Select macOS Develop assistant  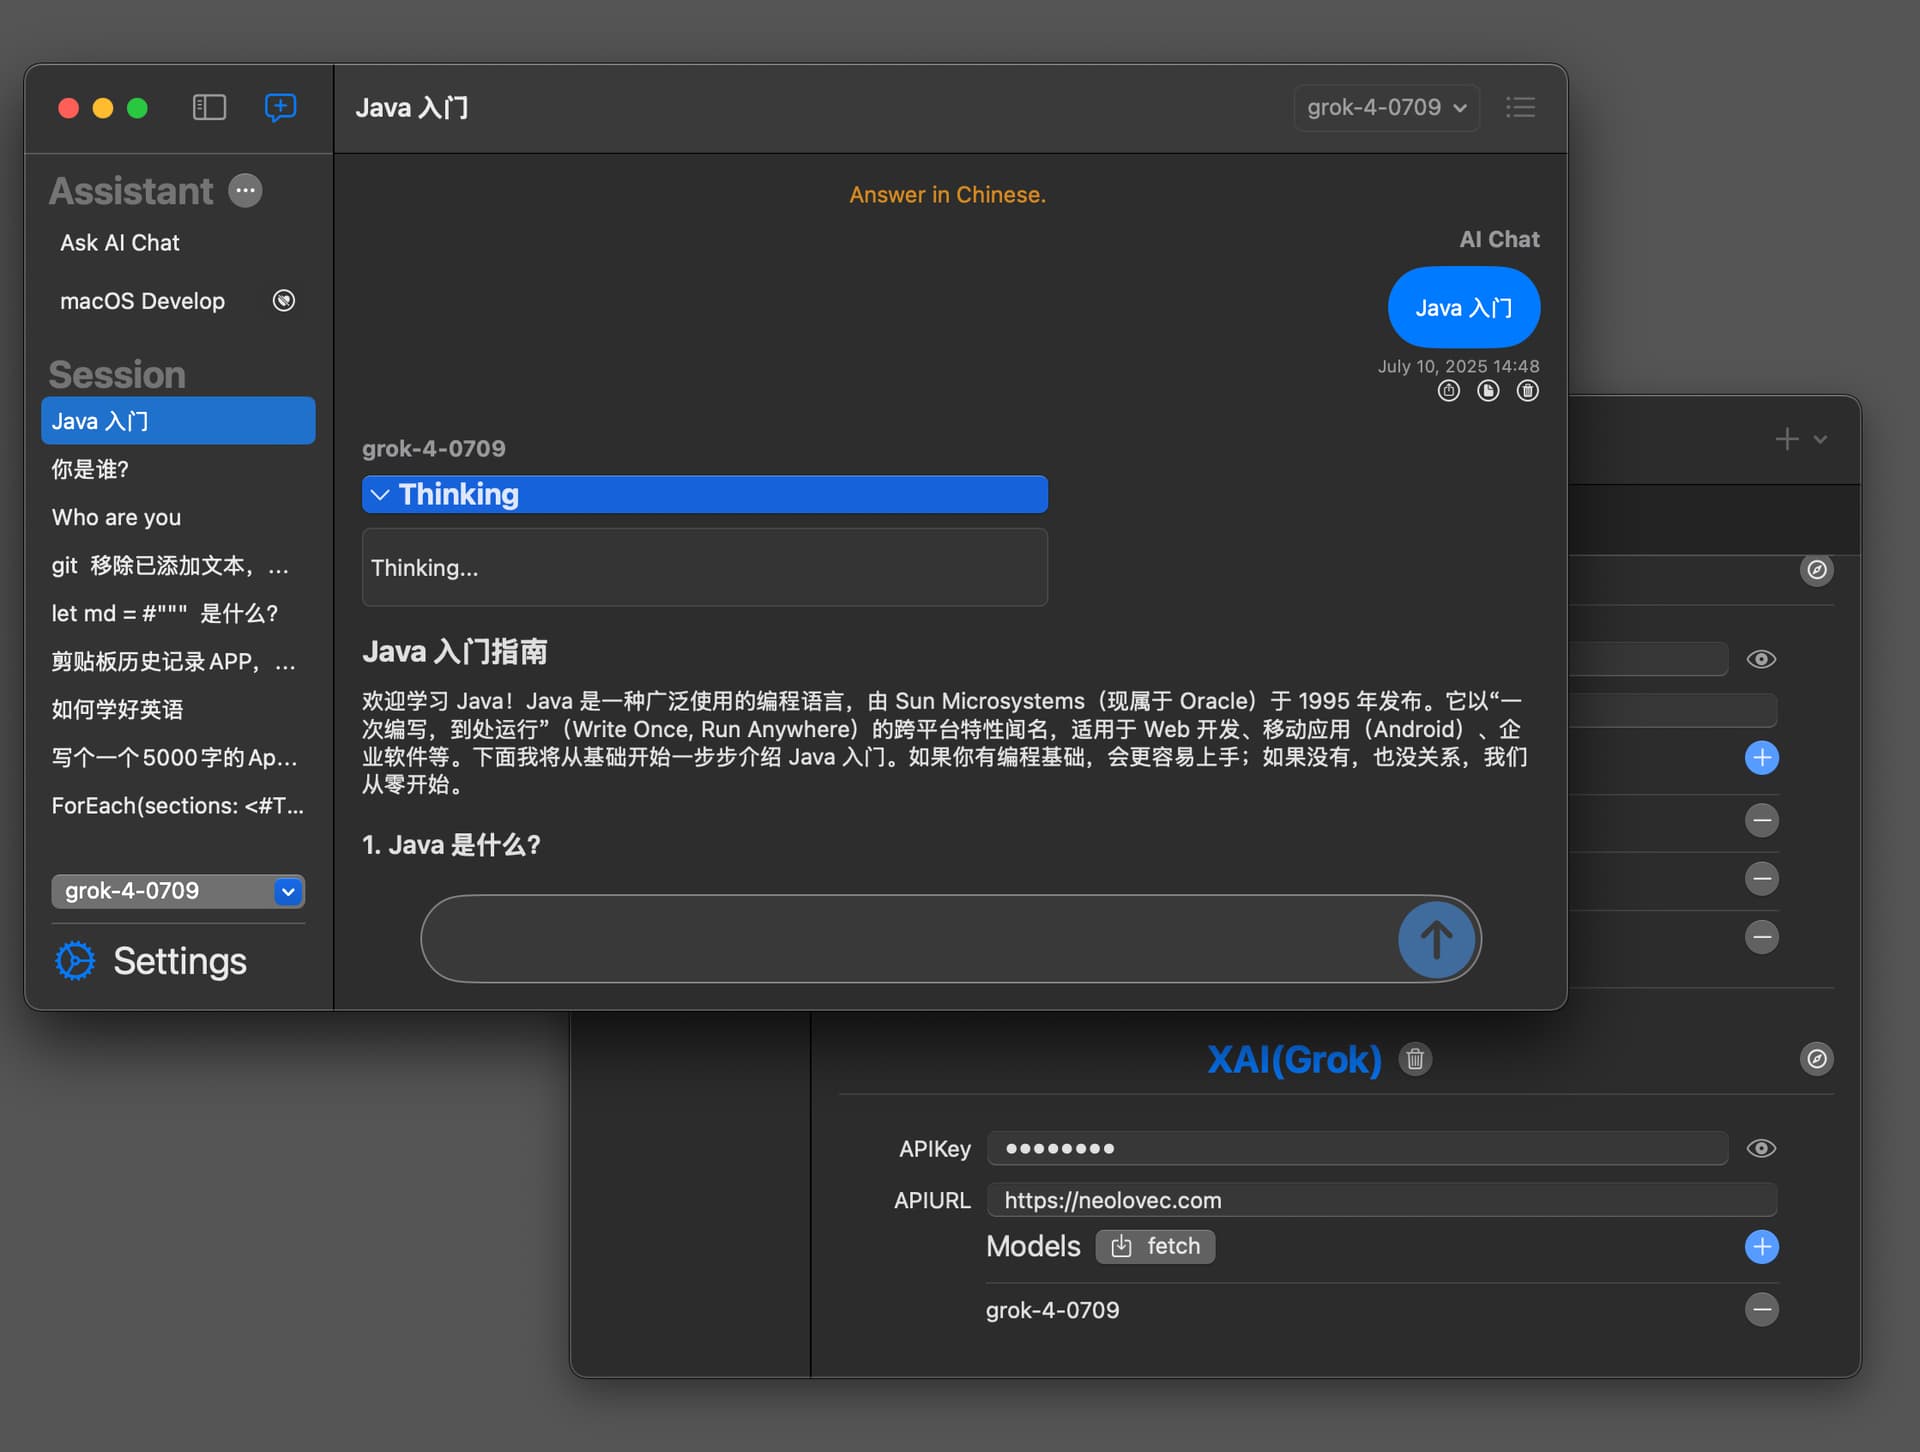point(142,301)
